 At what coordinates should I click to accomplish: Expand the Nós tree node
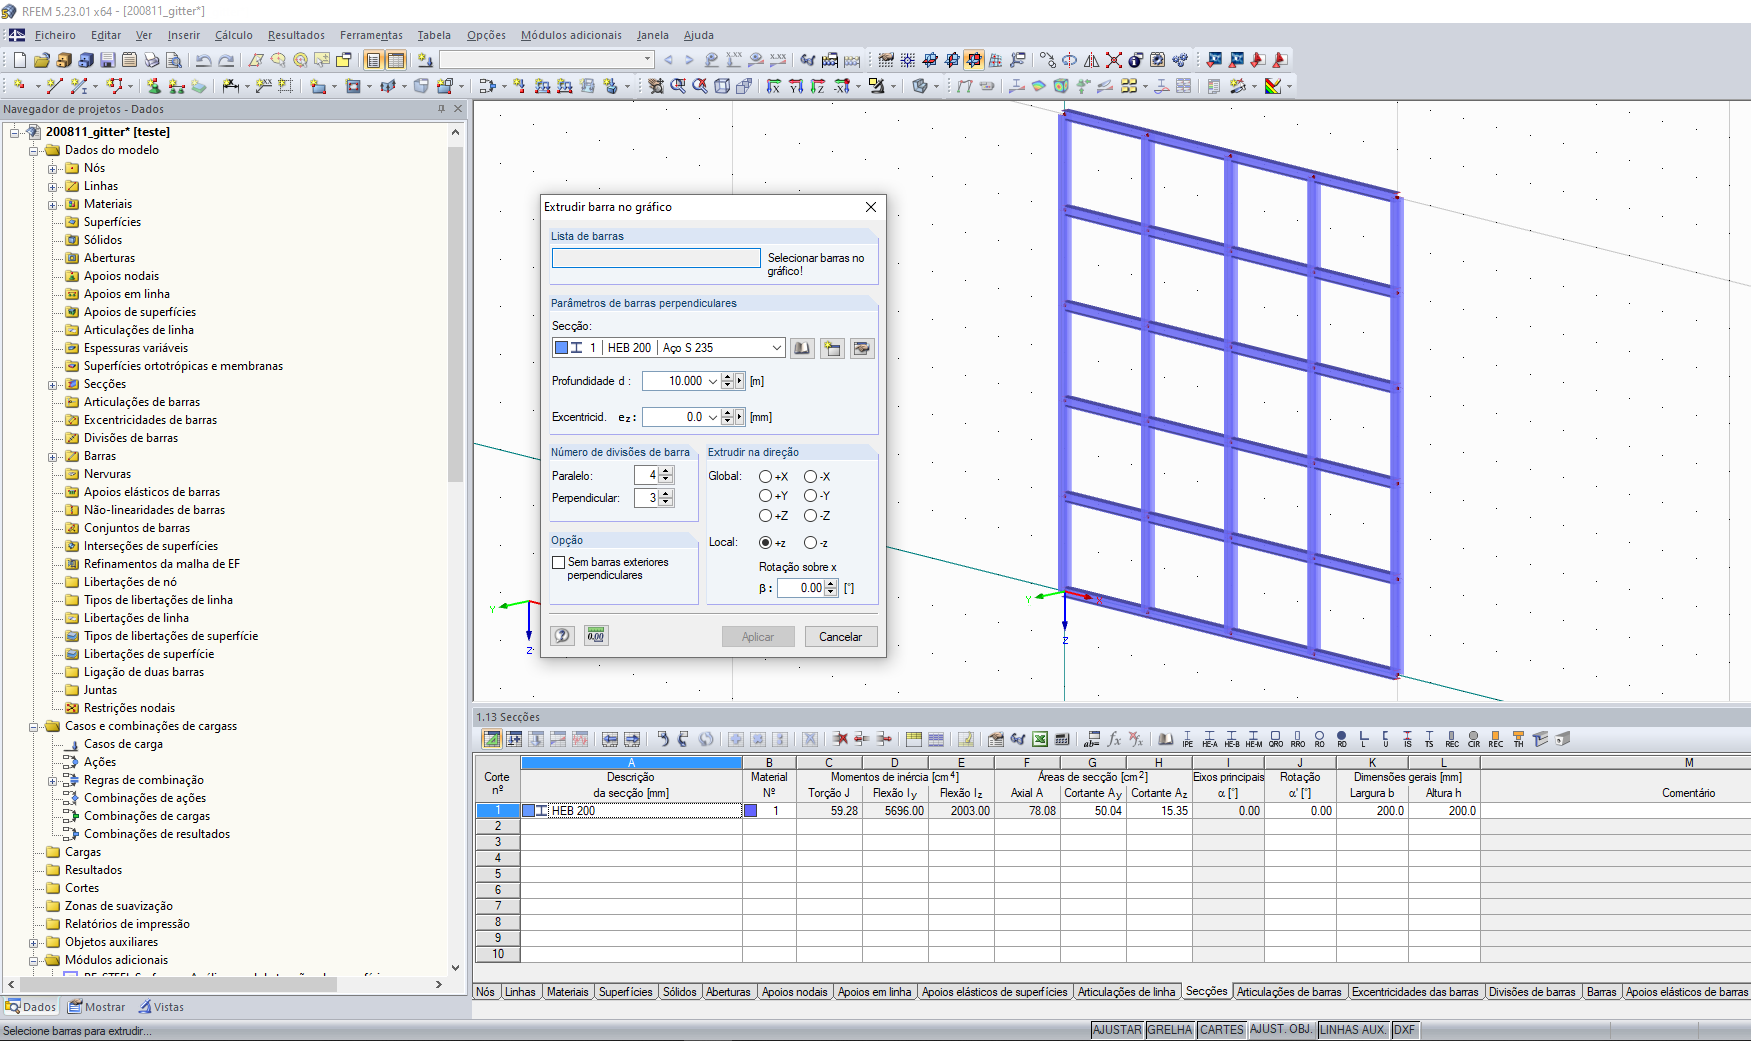tap(53, 168)
